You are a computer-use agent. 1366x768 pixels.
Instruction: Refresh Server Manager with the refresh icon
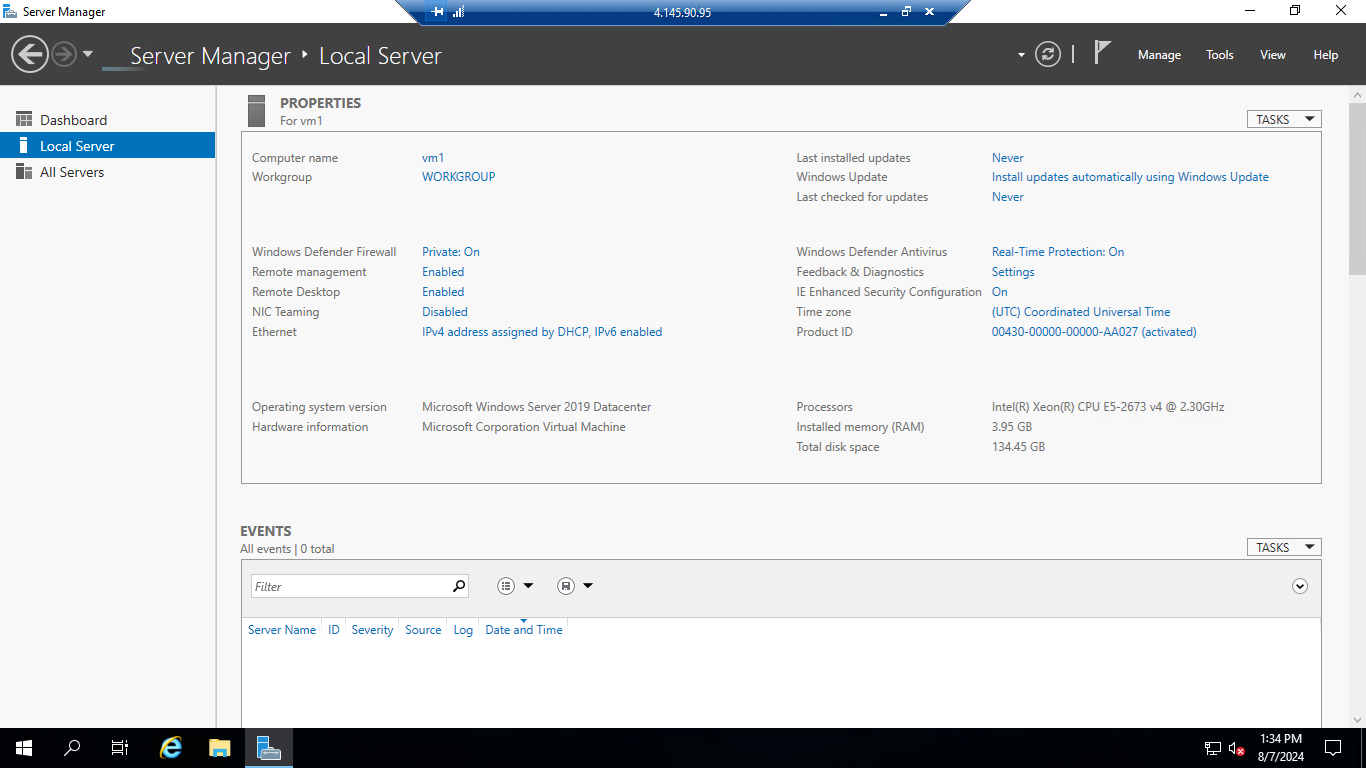[x=1047, y=54]
